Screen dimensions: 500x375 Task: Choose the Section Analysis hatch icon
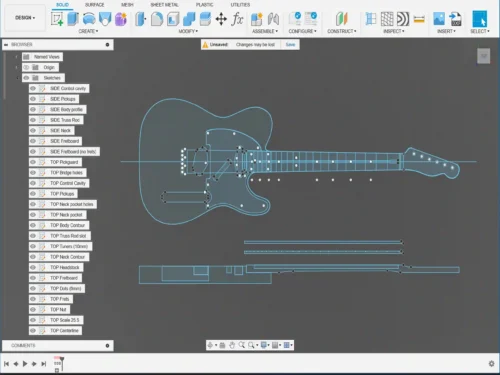[387, 19]
